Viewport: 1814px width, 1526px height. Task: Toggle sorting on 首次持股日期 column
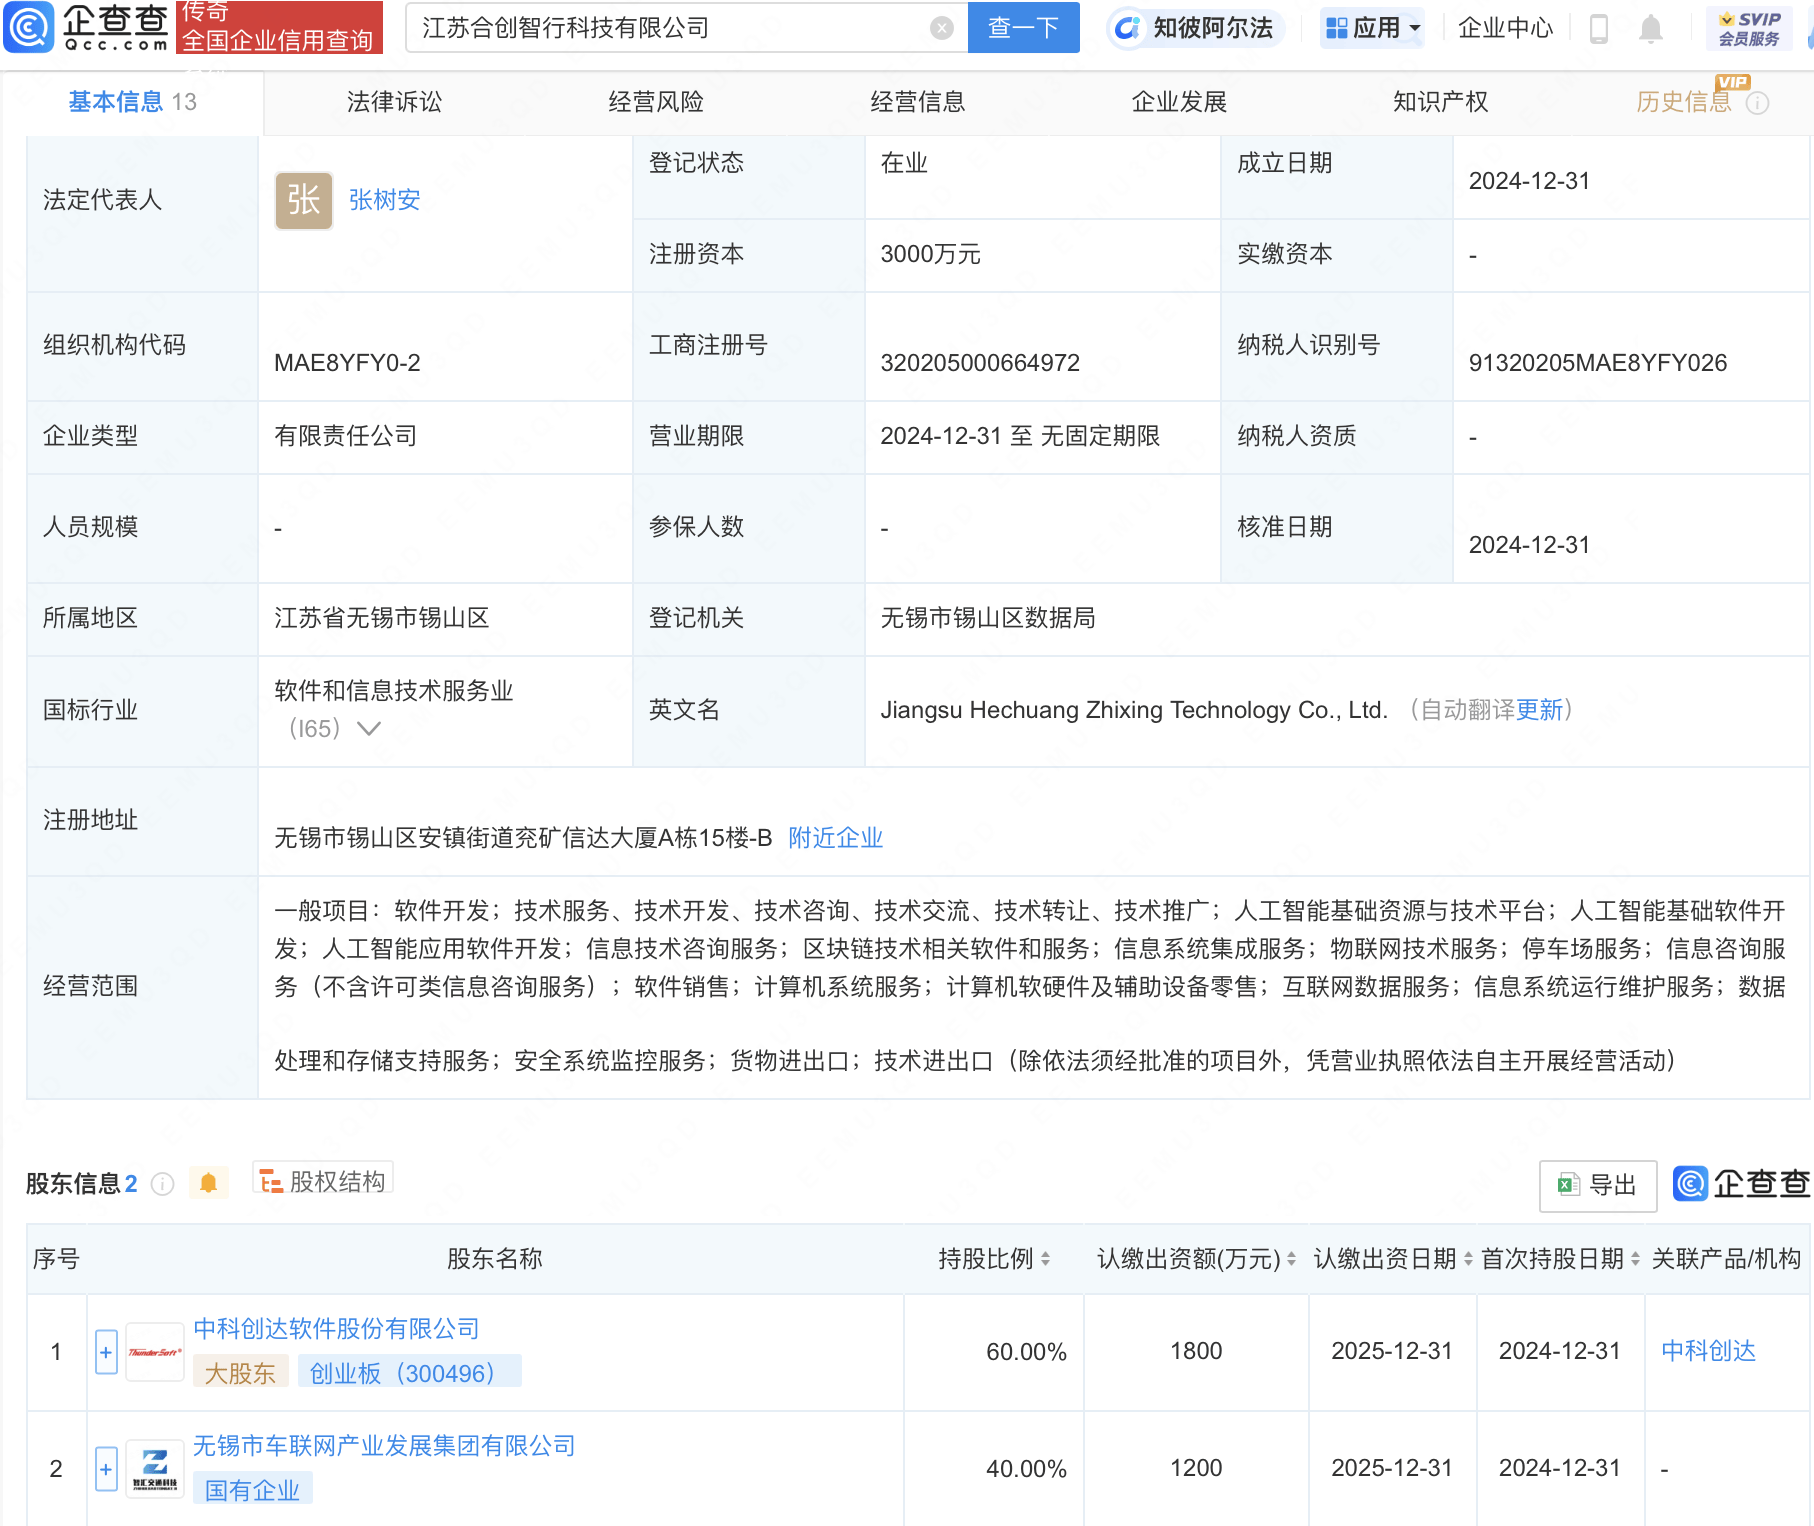[x=1634, y=1259]
